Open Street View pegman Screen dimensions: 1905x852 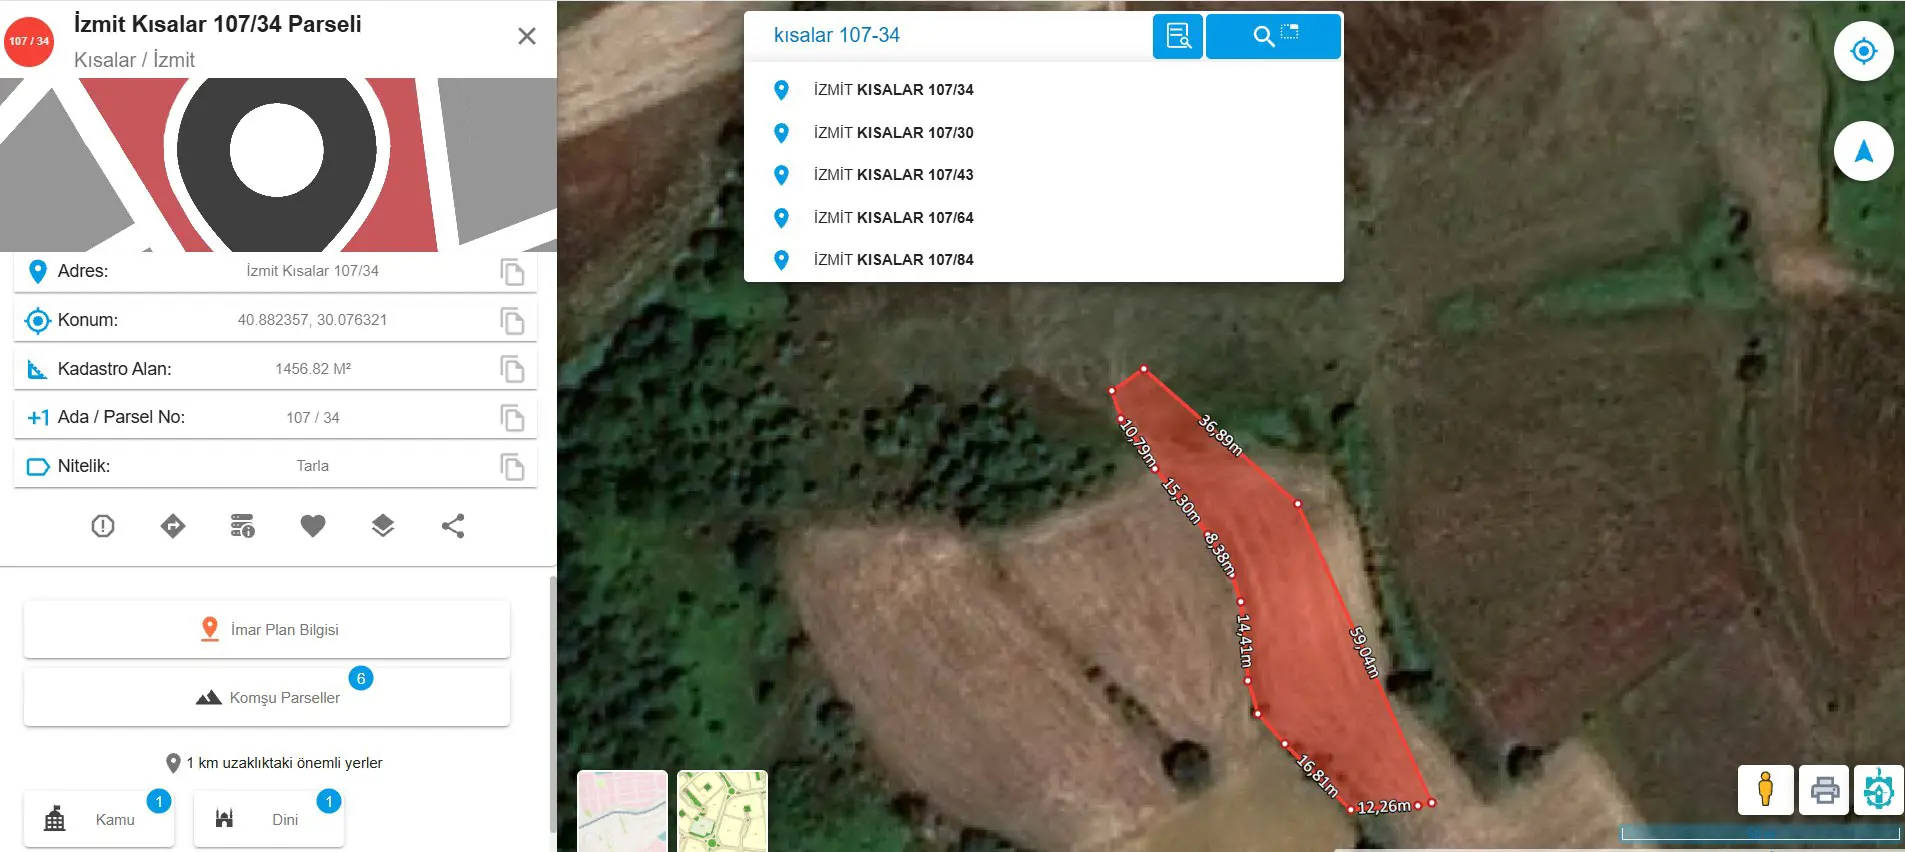click(1766, 790)
